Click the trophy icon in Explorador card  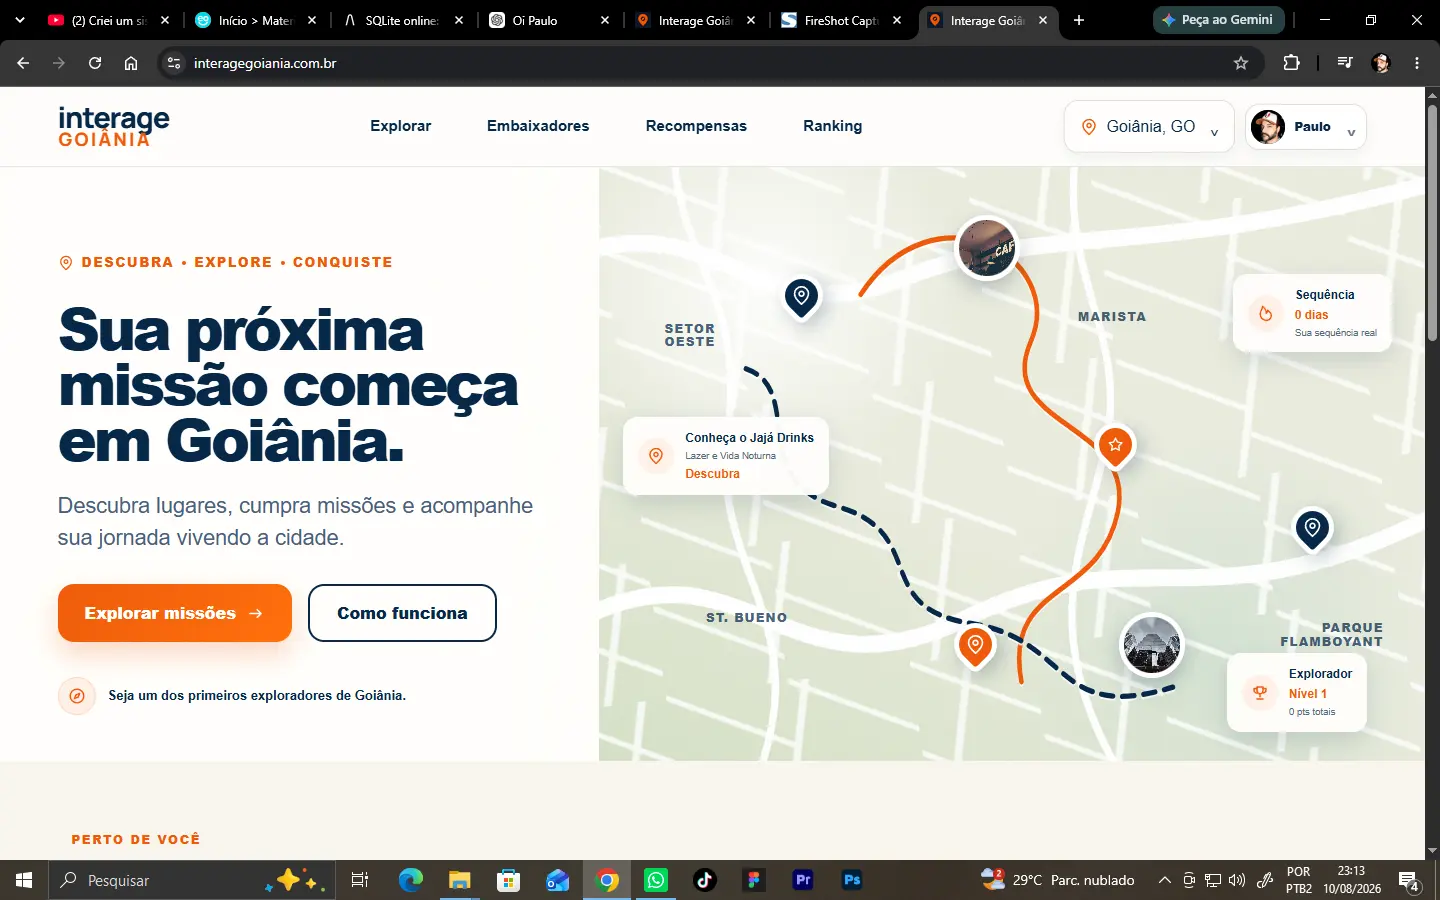point(1260,692)
